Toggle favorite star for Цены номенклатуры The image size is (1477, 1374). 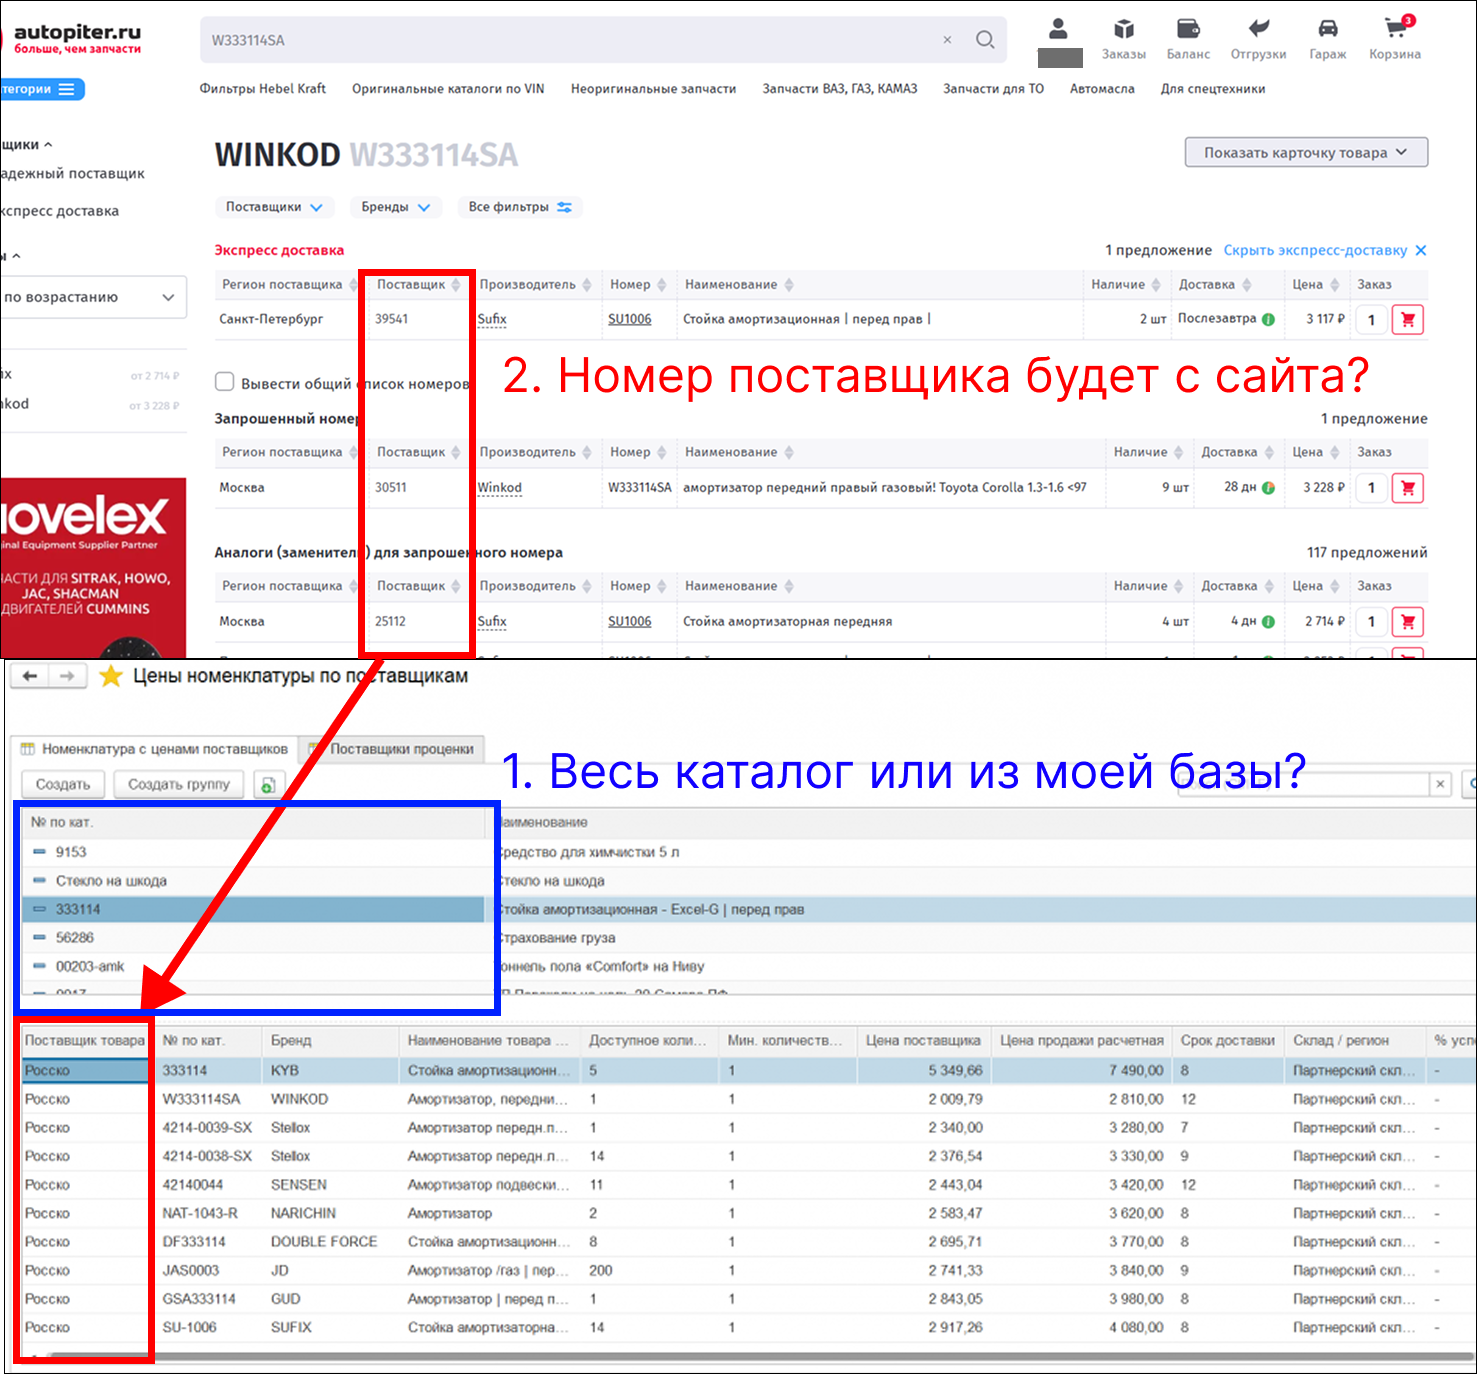click(111, 677)
